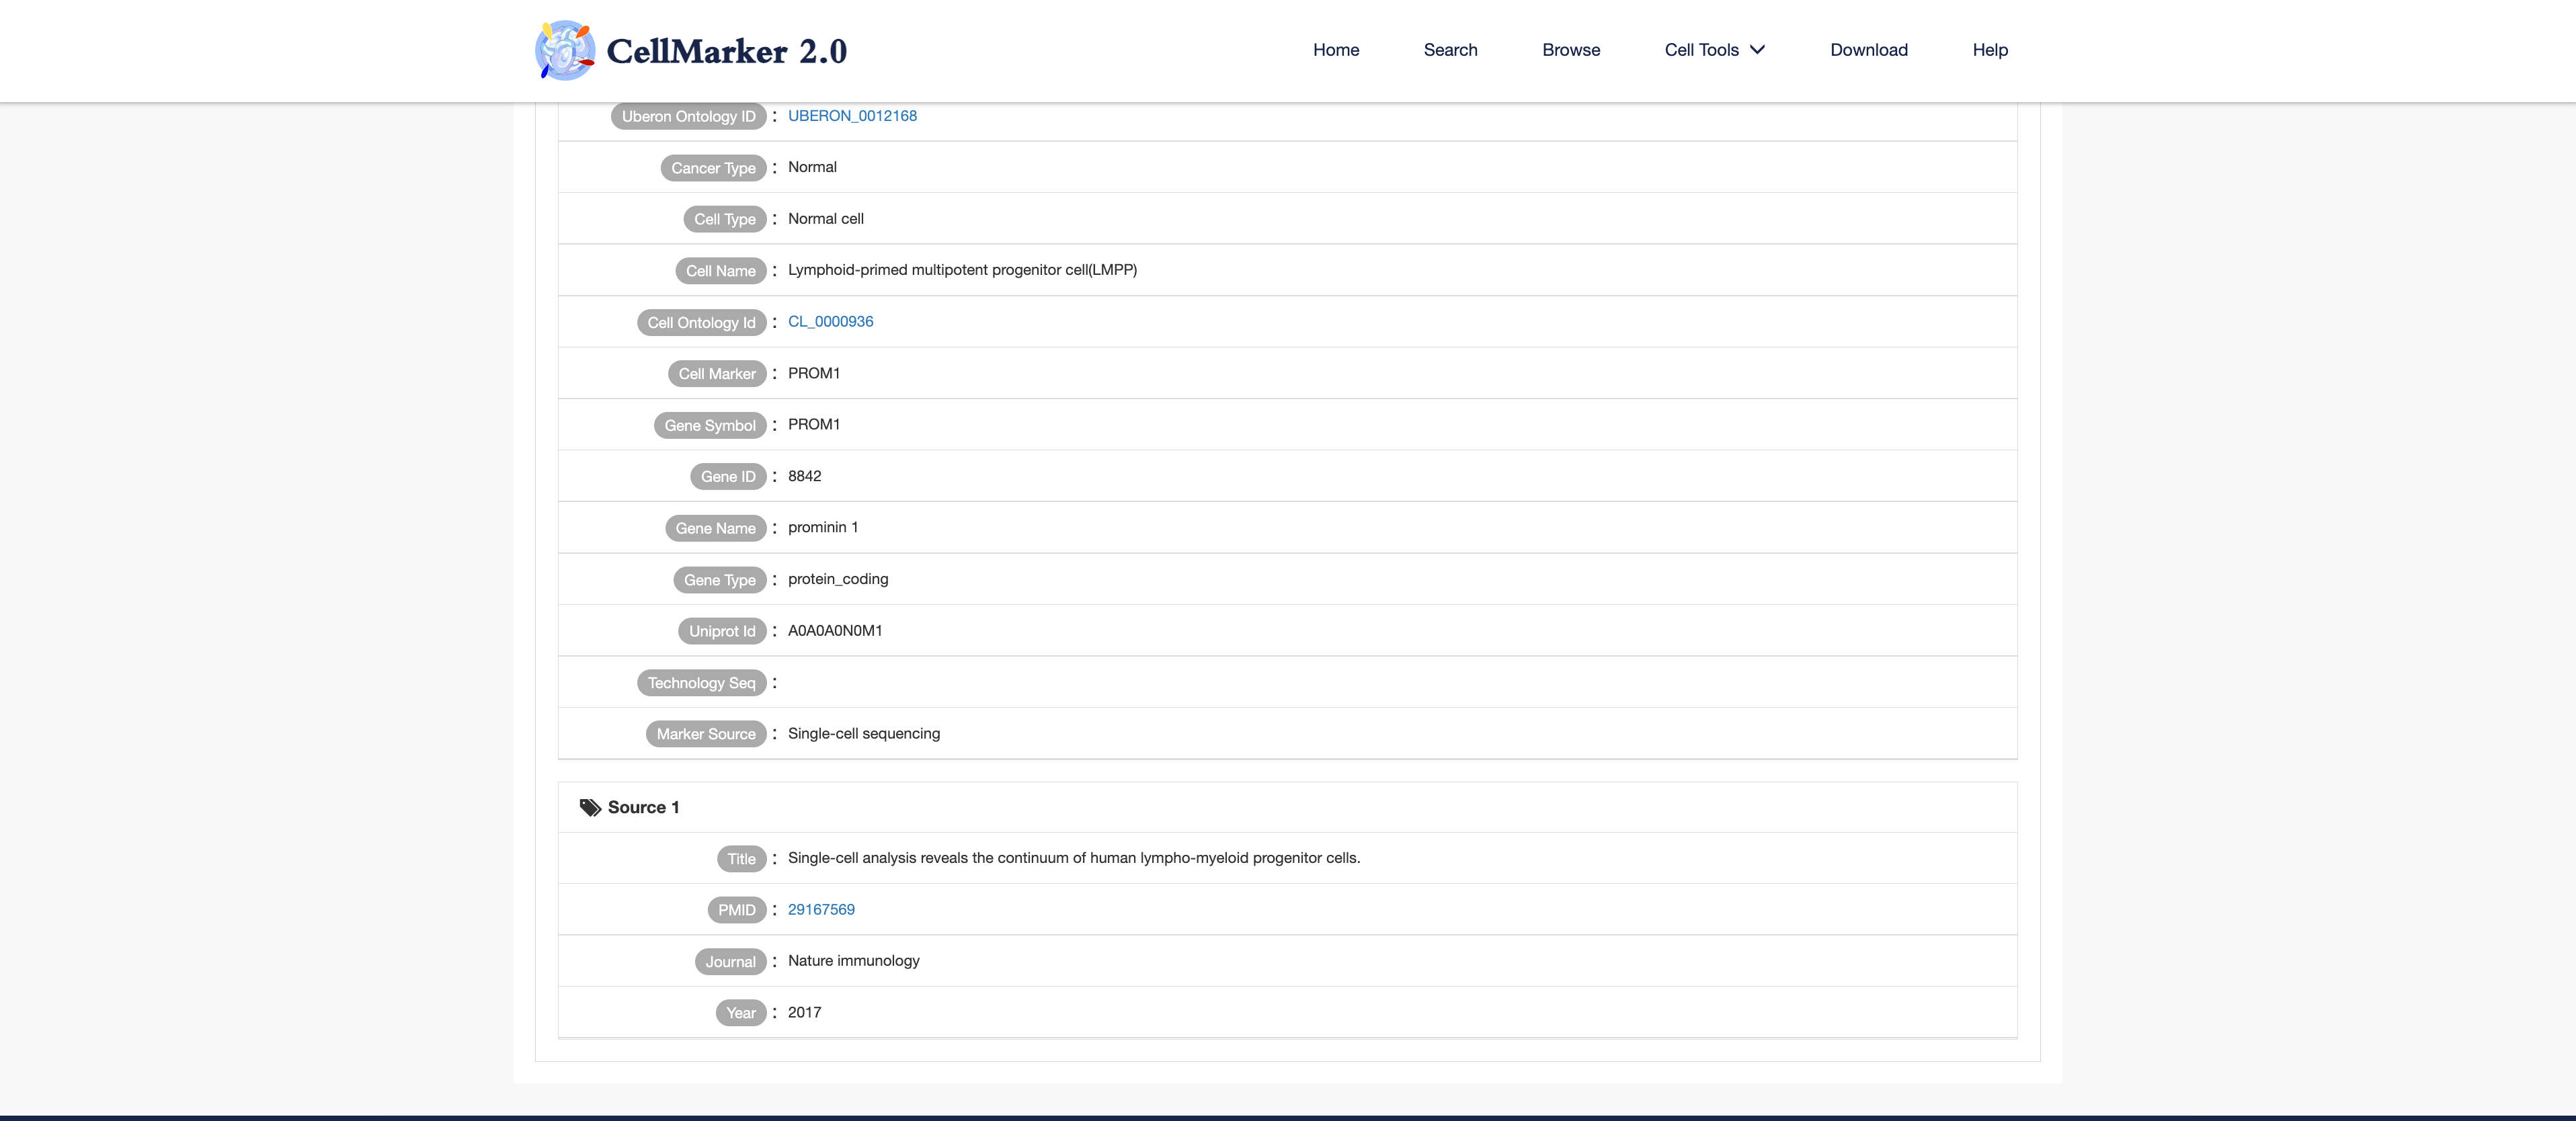Expand the Cell Tools dropdown chevron
The image size is (2576, 1121).
click(x=1757, y=50)
